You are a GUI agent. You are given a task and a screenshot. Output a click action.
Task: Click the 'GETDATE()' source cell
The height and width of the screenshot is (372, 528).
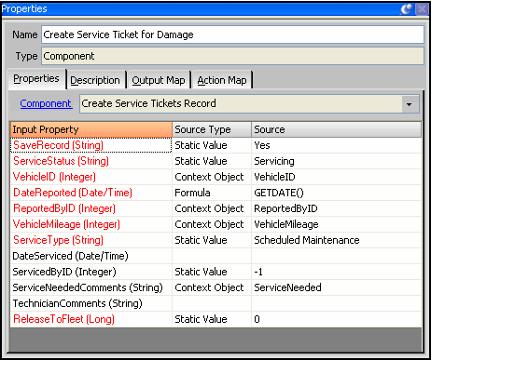point(336,193)
